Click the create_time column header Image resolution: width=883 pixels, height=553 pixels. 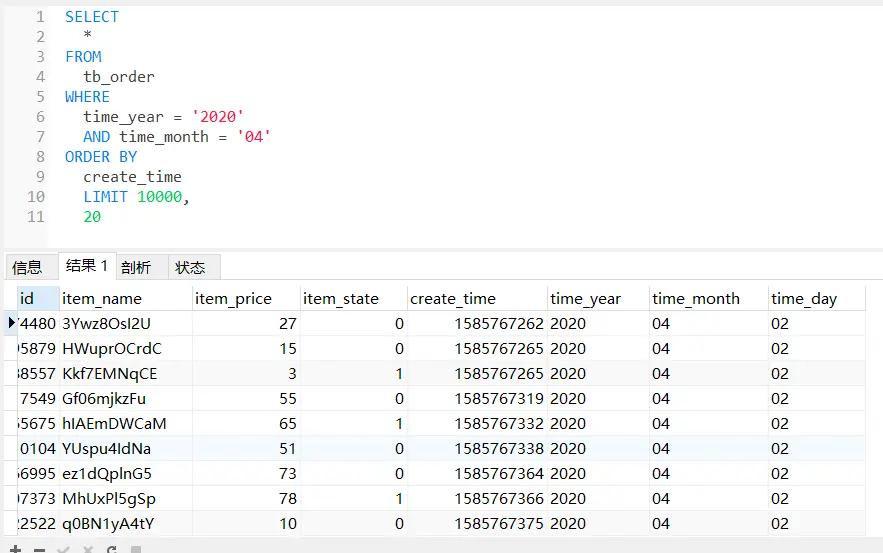[x=478, y=298]
